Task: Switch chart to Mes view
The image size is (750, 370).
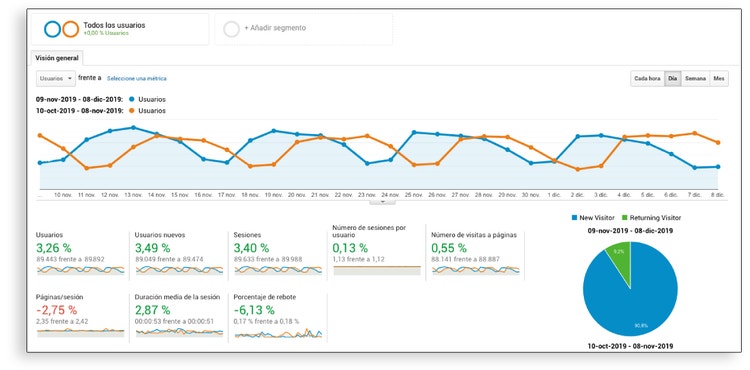Action: pyautogui.click(x=718, y=78)
